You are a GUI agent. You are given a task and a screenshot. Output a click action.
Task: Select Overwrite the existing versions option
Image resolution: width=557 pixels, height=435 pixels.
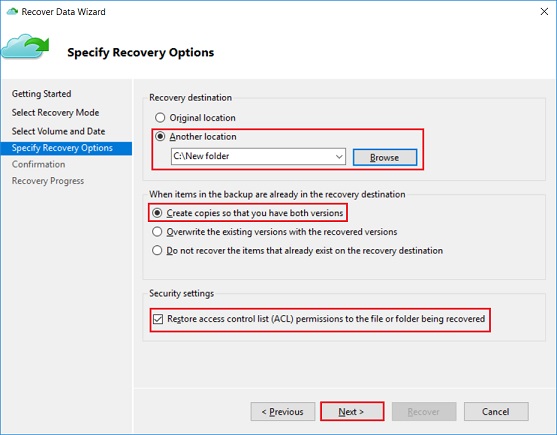[157, 232]
